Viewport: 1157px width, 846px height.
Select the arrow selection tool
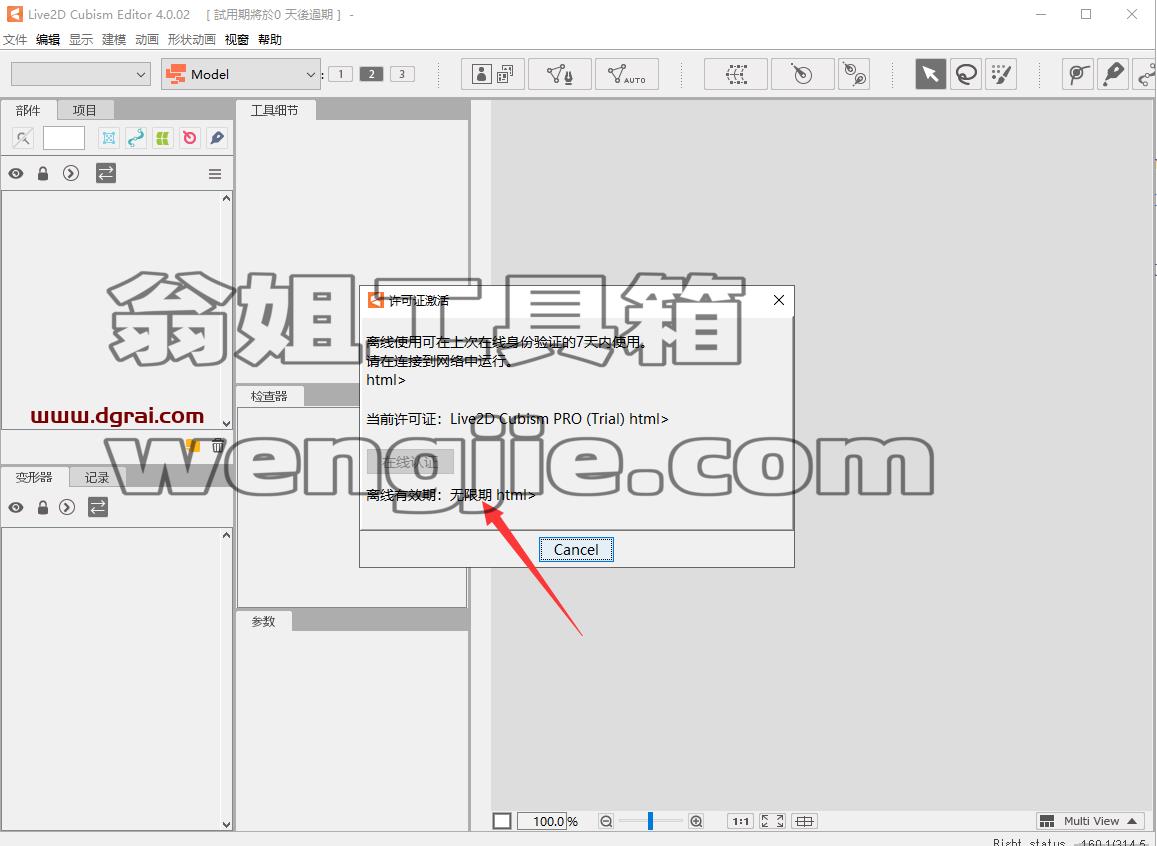point(930,74)
